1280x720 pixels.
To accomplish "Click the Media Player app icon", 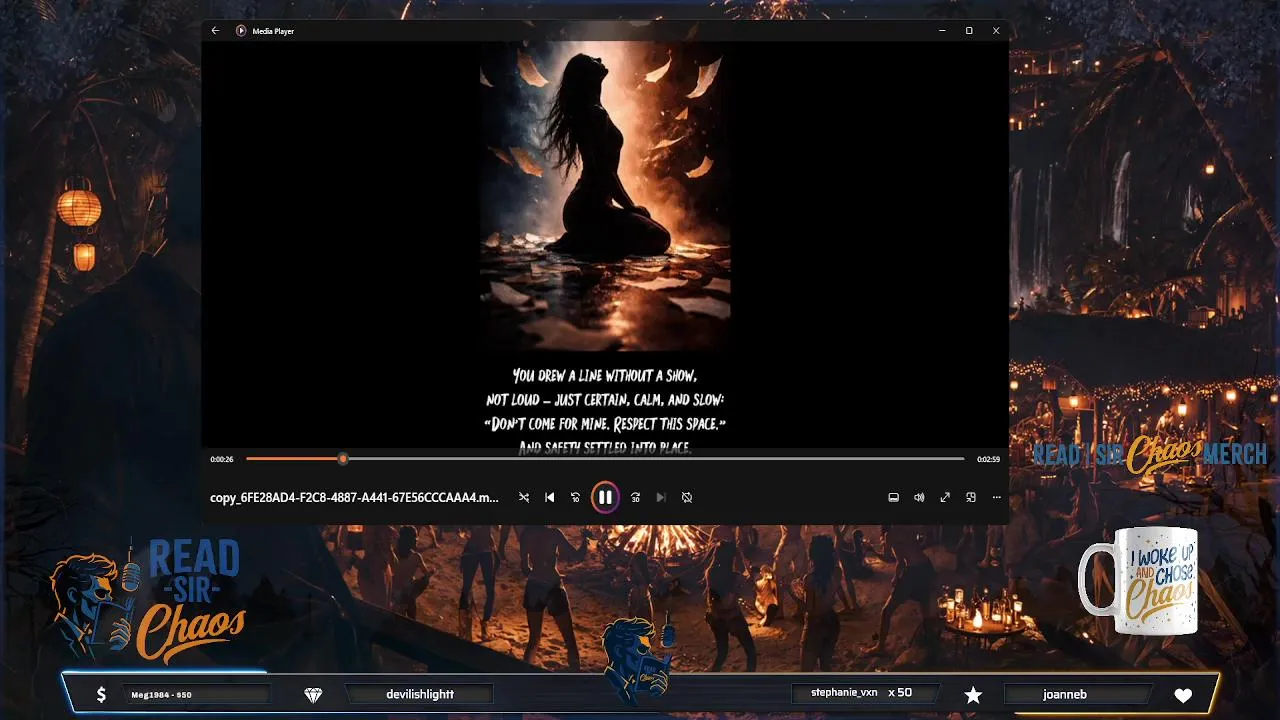I will coord(241,31).
